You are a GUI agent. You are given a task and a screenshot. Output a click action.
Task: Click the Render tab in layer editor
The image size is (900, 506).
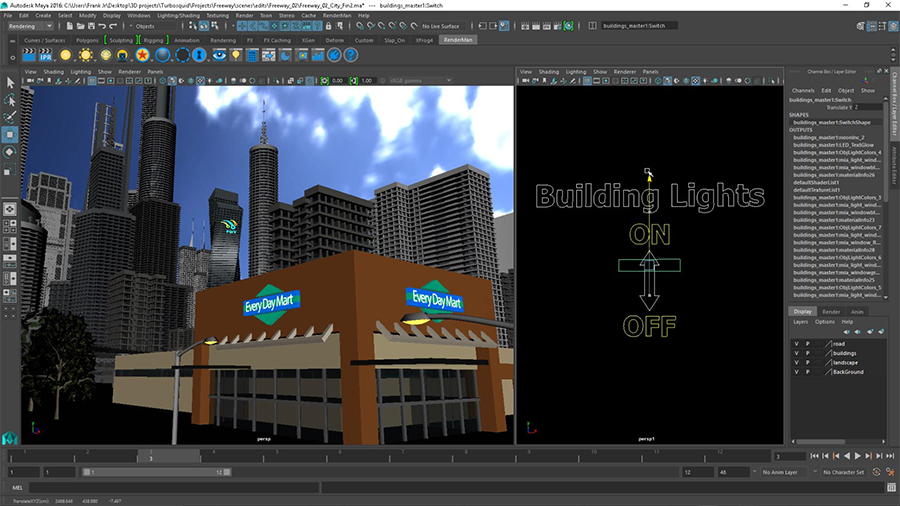831,312
